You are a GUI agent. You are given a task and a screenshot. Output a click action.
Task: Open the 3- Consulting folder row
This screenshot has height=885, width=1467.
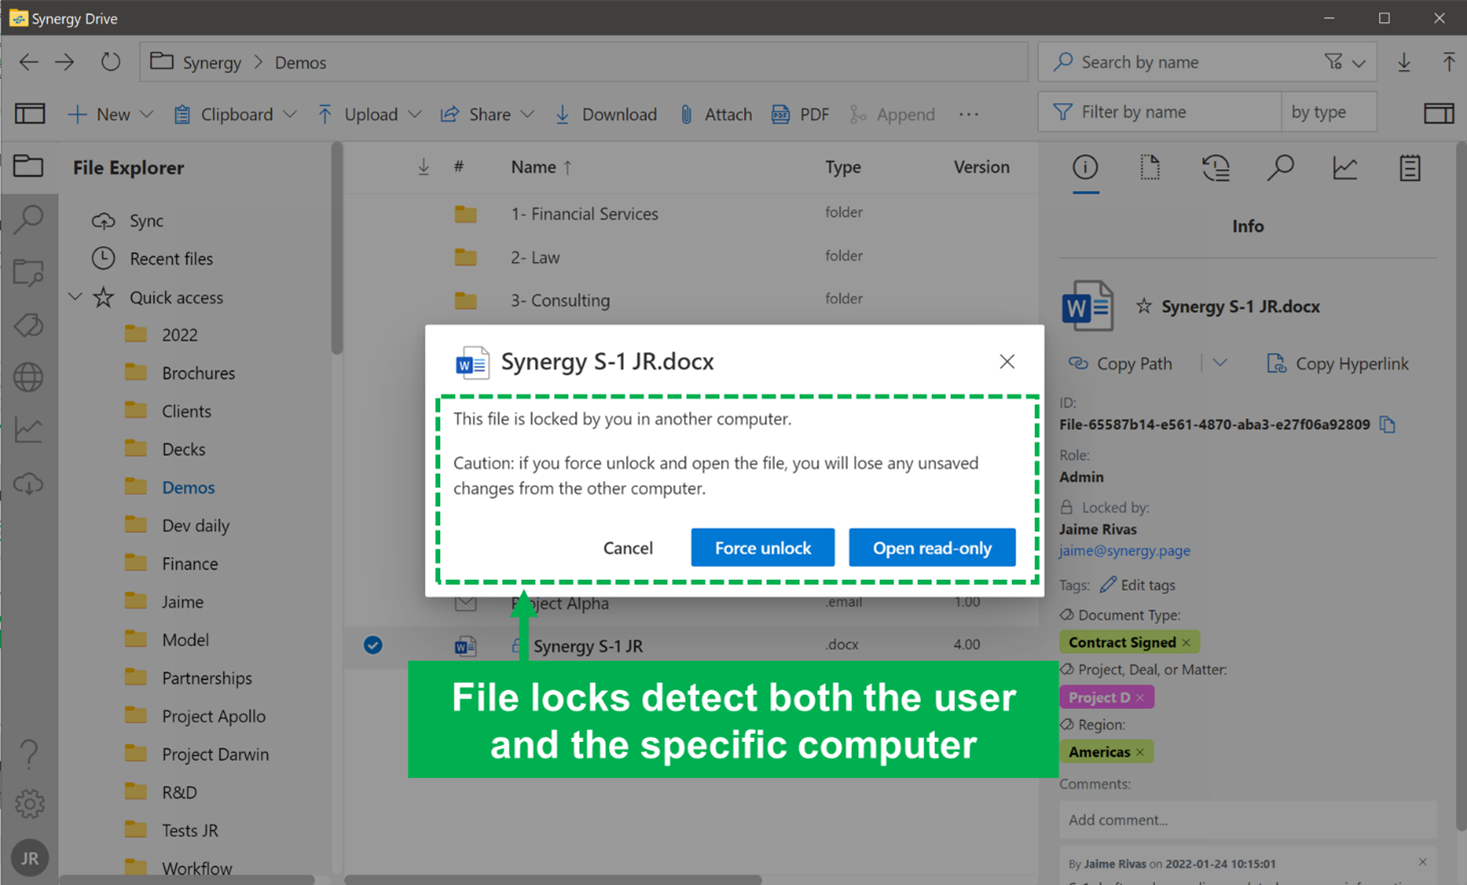click(x=690, y=299)
